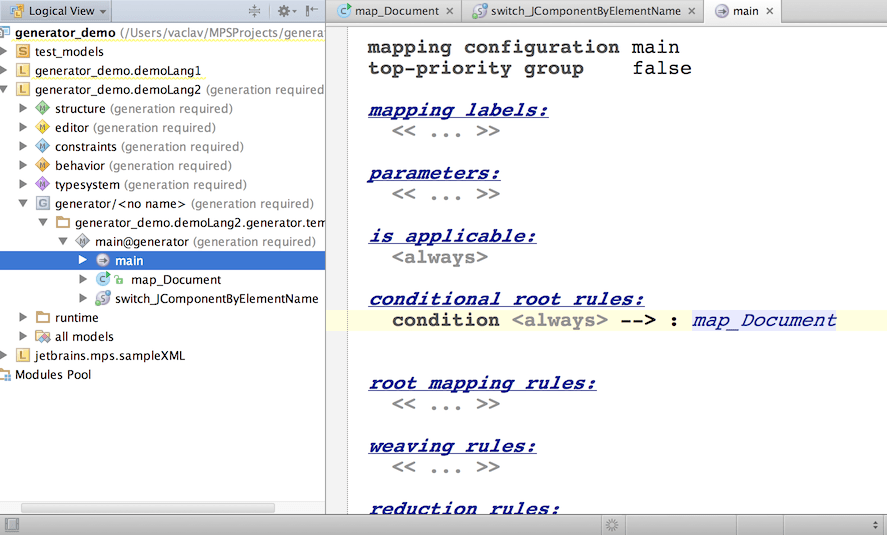Image resolution: width=887 pixels, height=535 pixels.
Task: Close the map_Document tab
Action: [450, 11]
